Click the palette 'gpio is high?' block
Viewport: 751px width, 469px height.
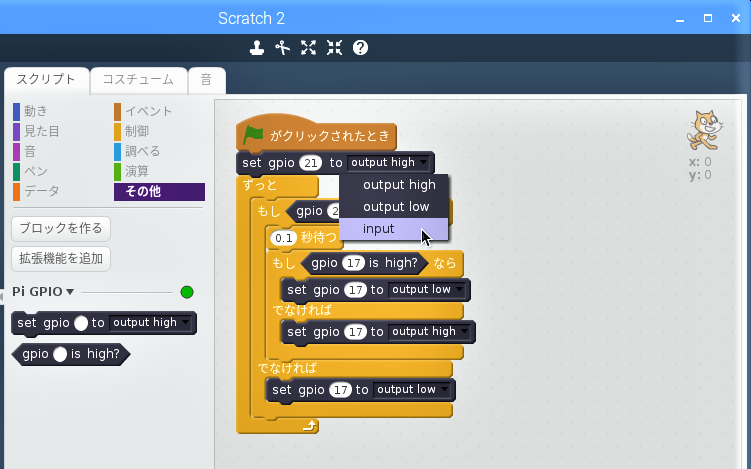point(71,355)
